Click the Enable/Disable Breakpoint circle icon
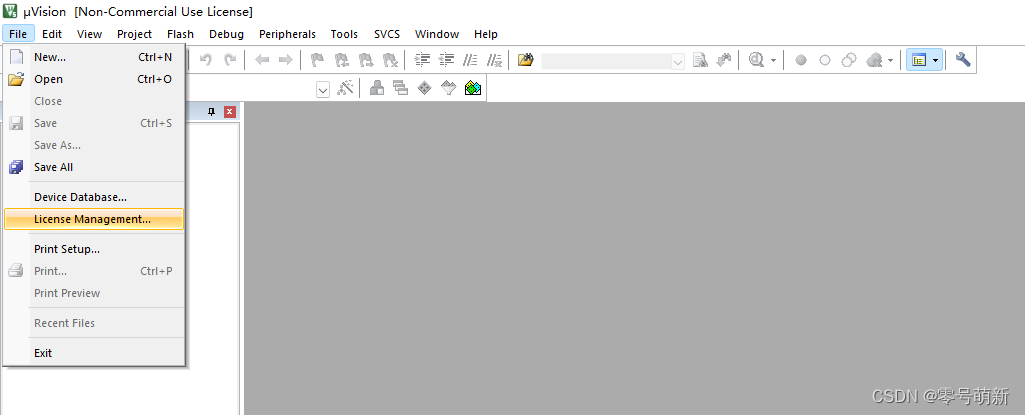The image size is (1025, 415). click(825, 60)
